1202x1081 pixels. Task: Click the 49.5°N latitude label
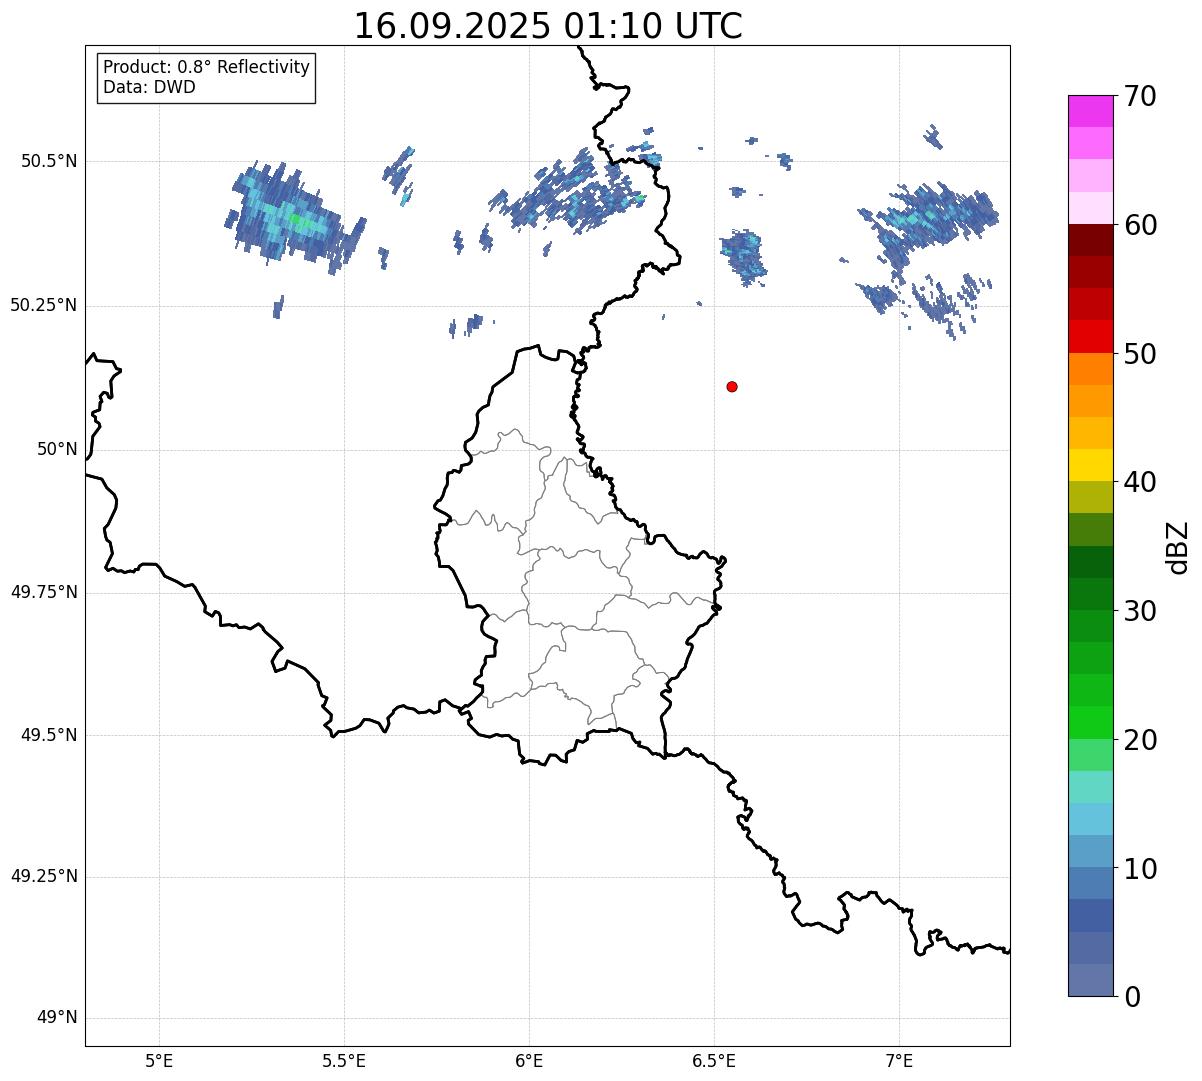pos(48,735)
